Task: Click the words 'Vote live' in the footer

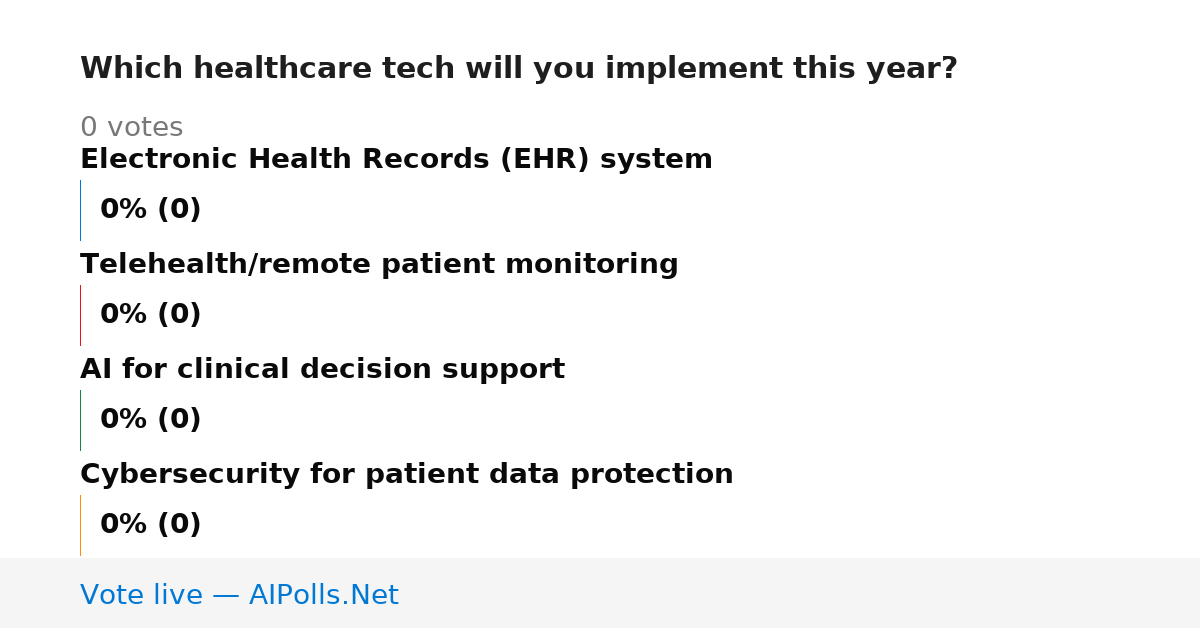Action: click(x=141, y=595)
